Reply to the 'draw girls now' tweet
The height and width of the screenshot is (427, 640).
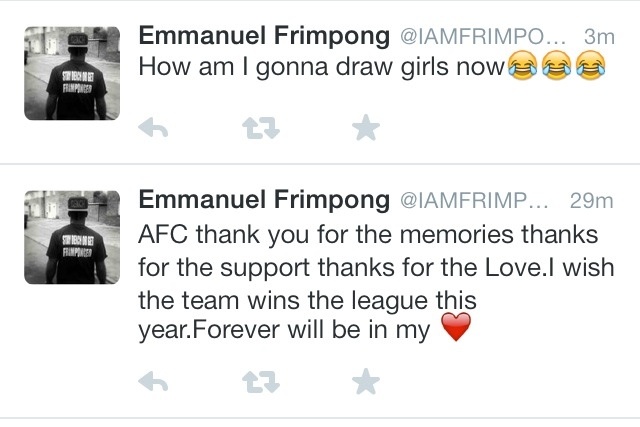coord(153,129)
